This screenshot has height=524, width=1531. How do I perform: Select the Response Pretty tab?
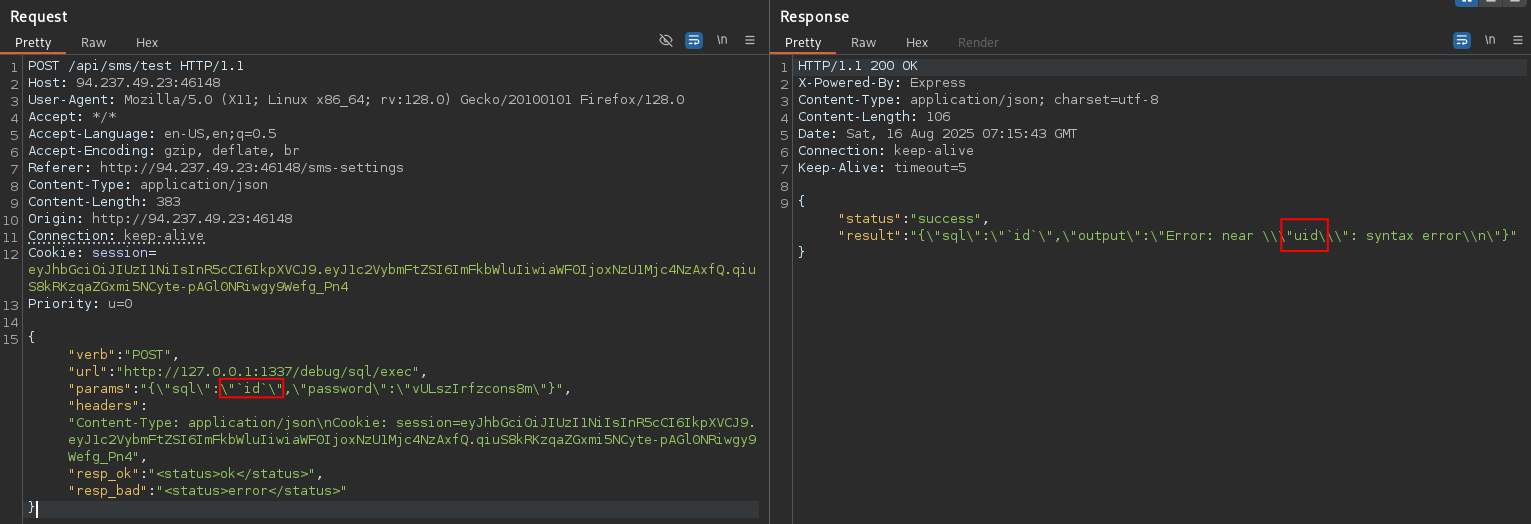(x=803, y=42)
